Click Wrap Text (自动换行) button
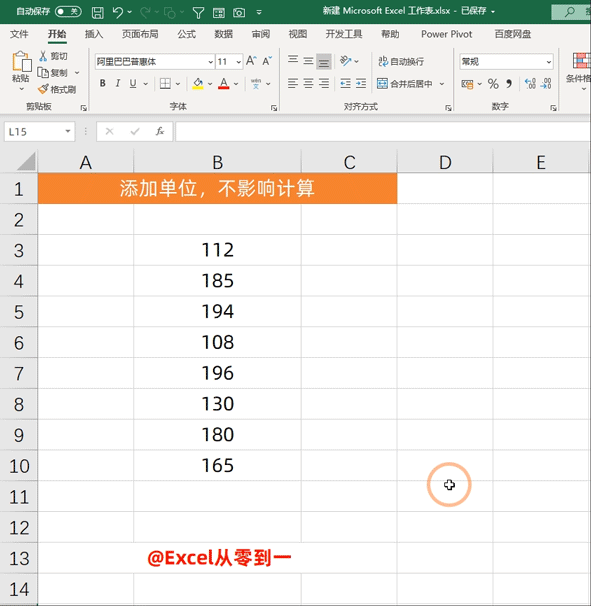Screen dimensions: 591x606 pyautogui.click(x=401, y=61)
